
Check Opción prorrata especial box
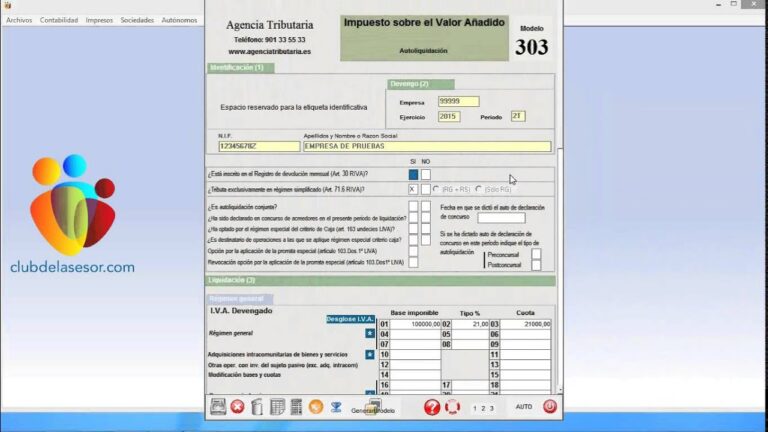point(413,251)
